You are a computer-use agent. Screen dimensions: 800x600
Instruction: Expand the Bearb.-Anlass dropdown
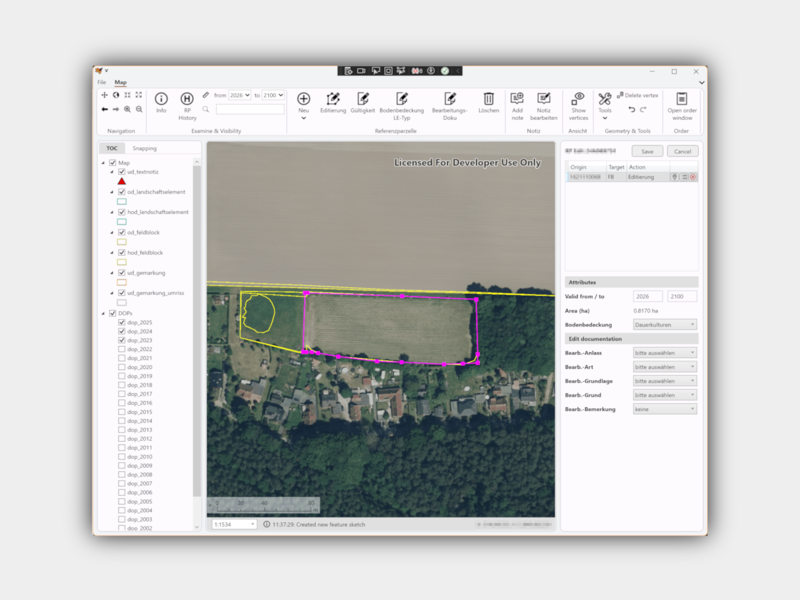665,353
